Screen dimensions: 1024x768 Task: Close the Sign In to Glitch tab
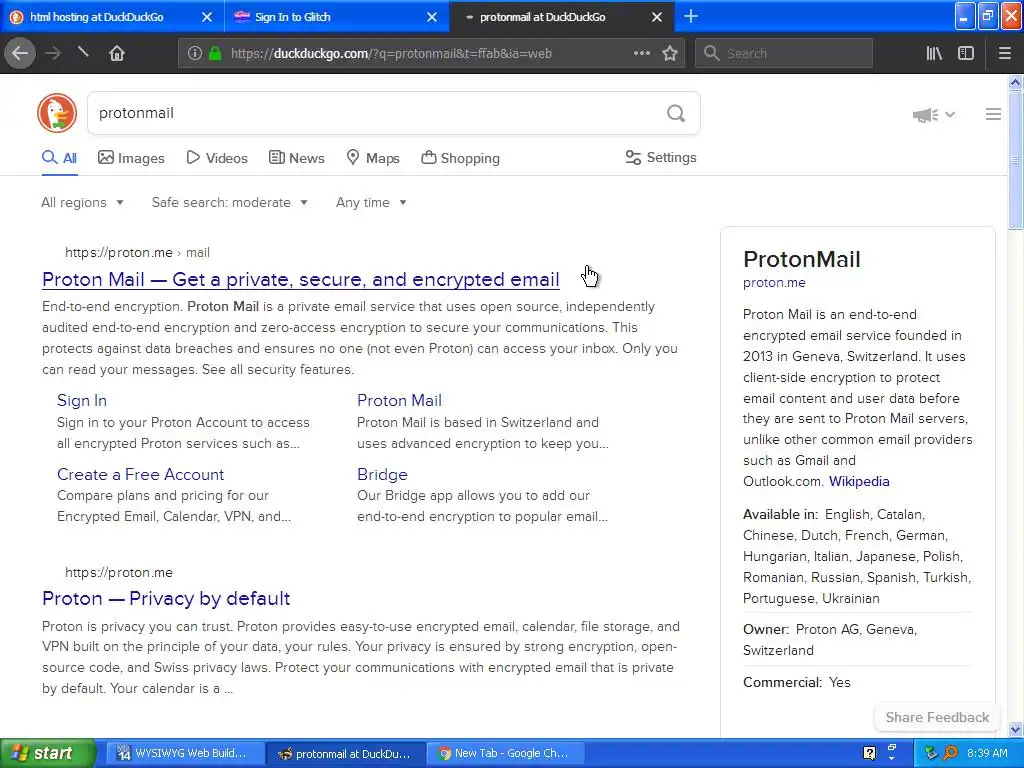[432, 17]
